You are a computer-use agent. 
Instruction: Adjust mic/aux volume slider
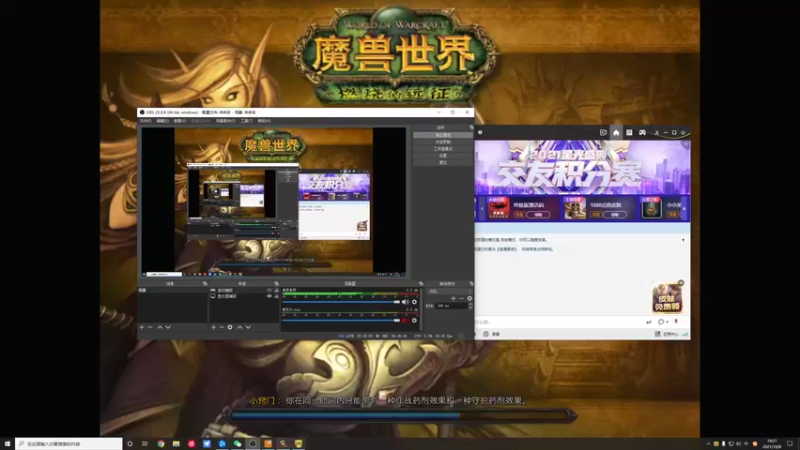point(341,320)
